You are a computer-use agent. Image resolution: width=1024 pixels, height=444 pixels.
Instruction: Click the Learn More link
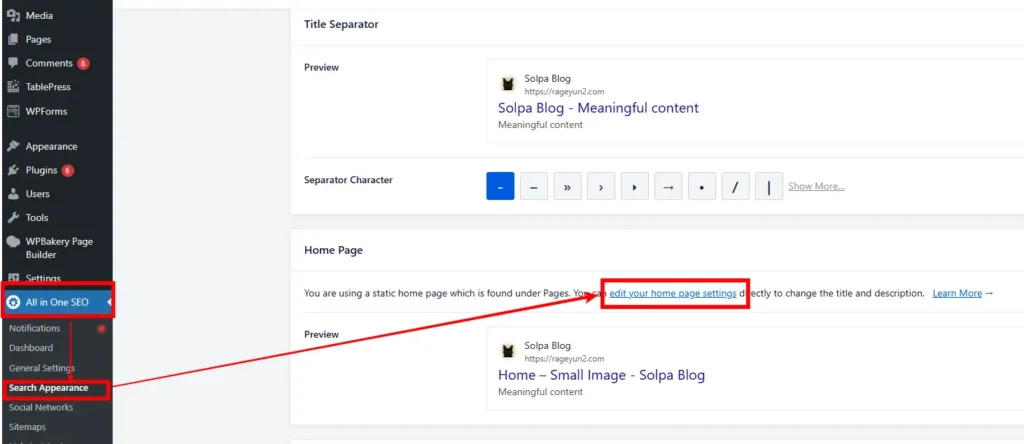(957, 293)
